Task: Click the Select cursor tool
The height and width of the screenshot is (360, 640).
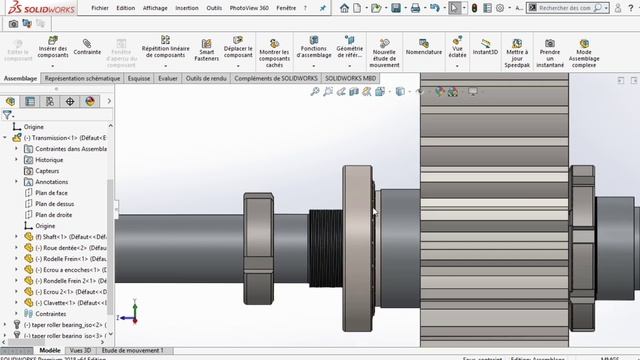Action: (x=454, y=8)
